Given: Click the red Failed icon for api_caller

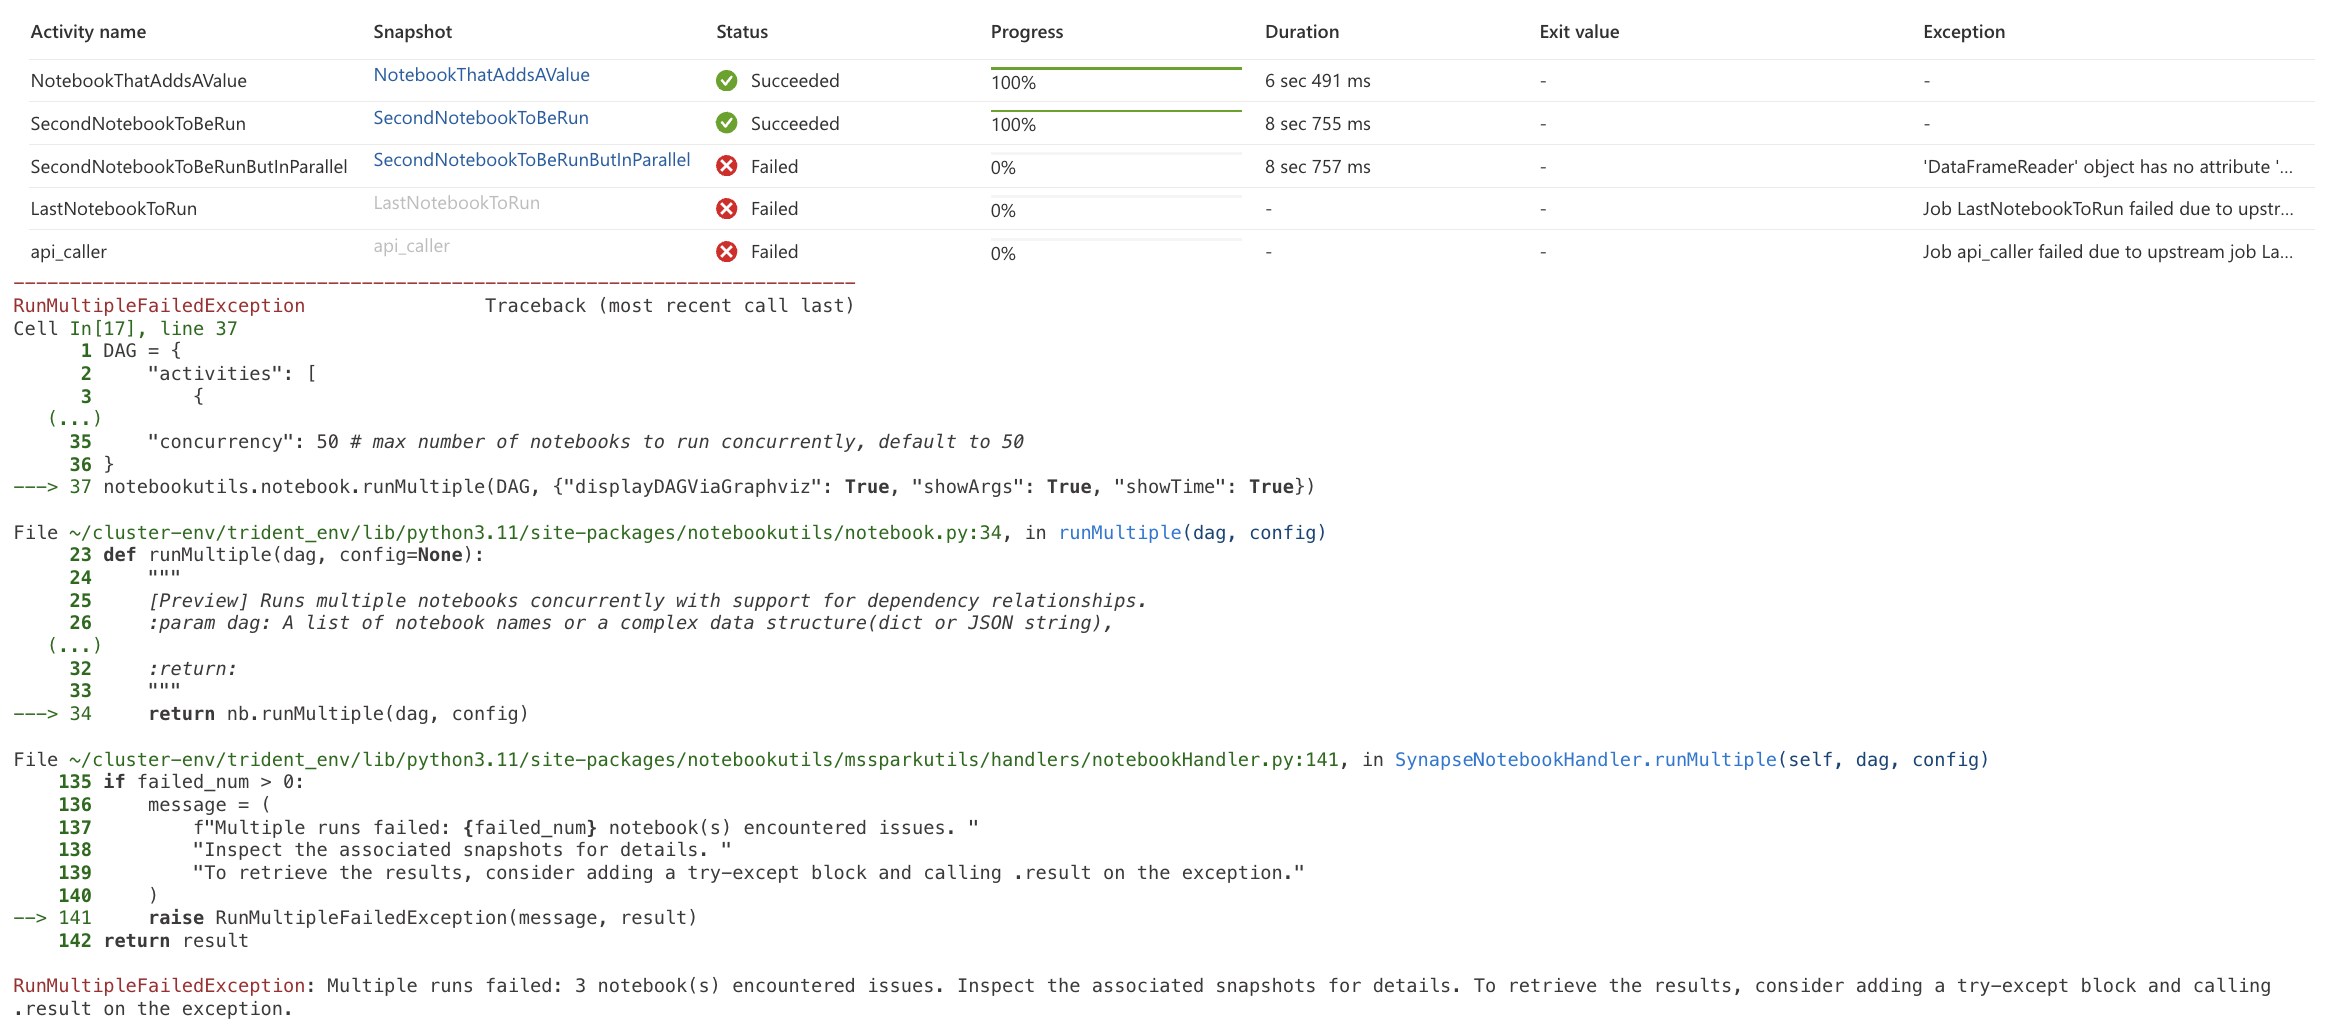Looking at the screenshot, I should [x=726, y=252].
